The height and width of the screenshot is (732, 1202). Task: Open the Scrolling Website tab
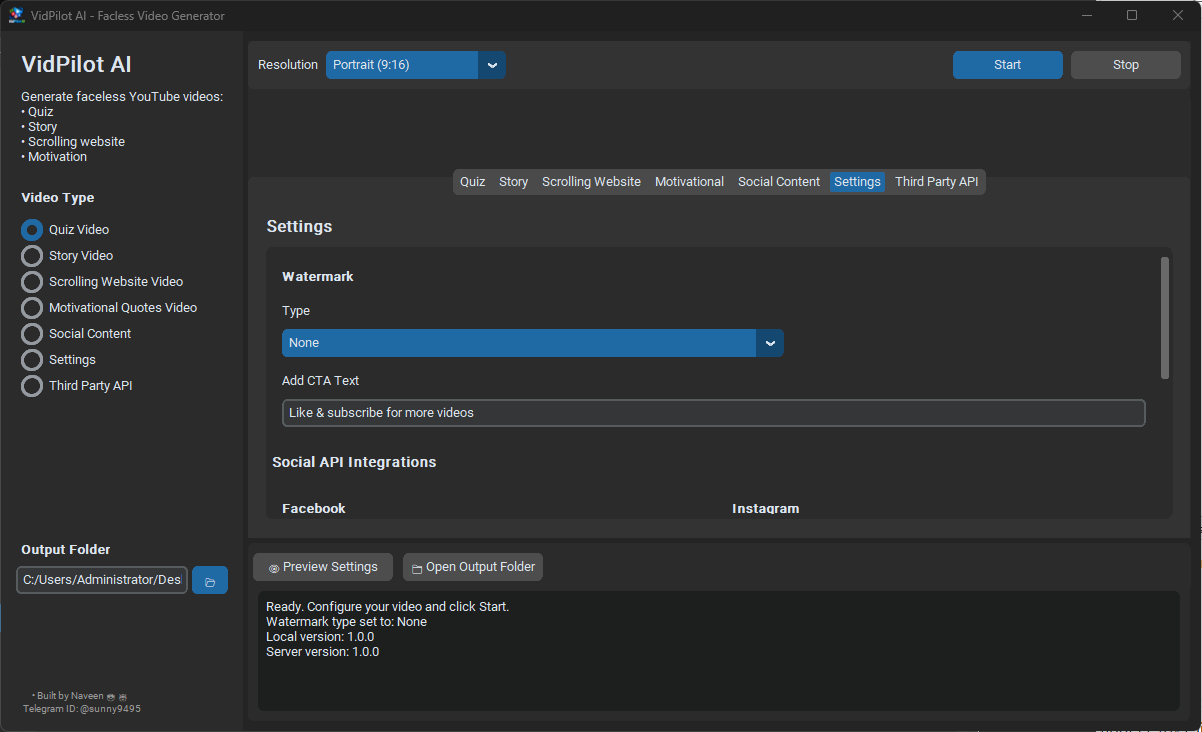coord(591,181)
